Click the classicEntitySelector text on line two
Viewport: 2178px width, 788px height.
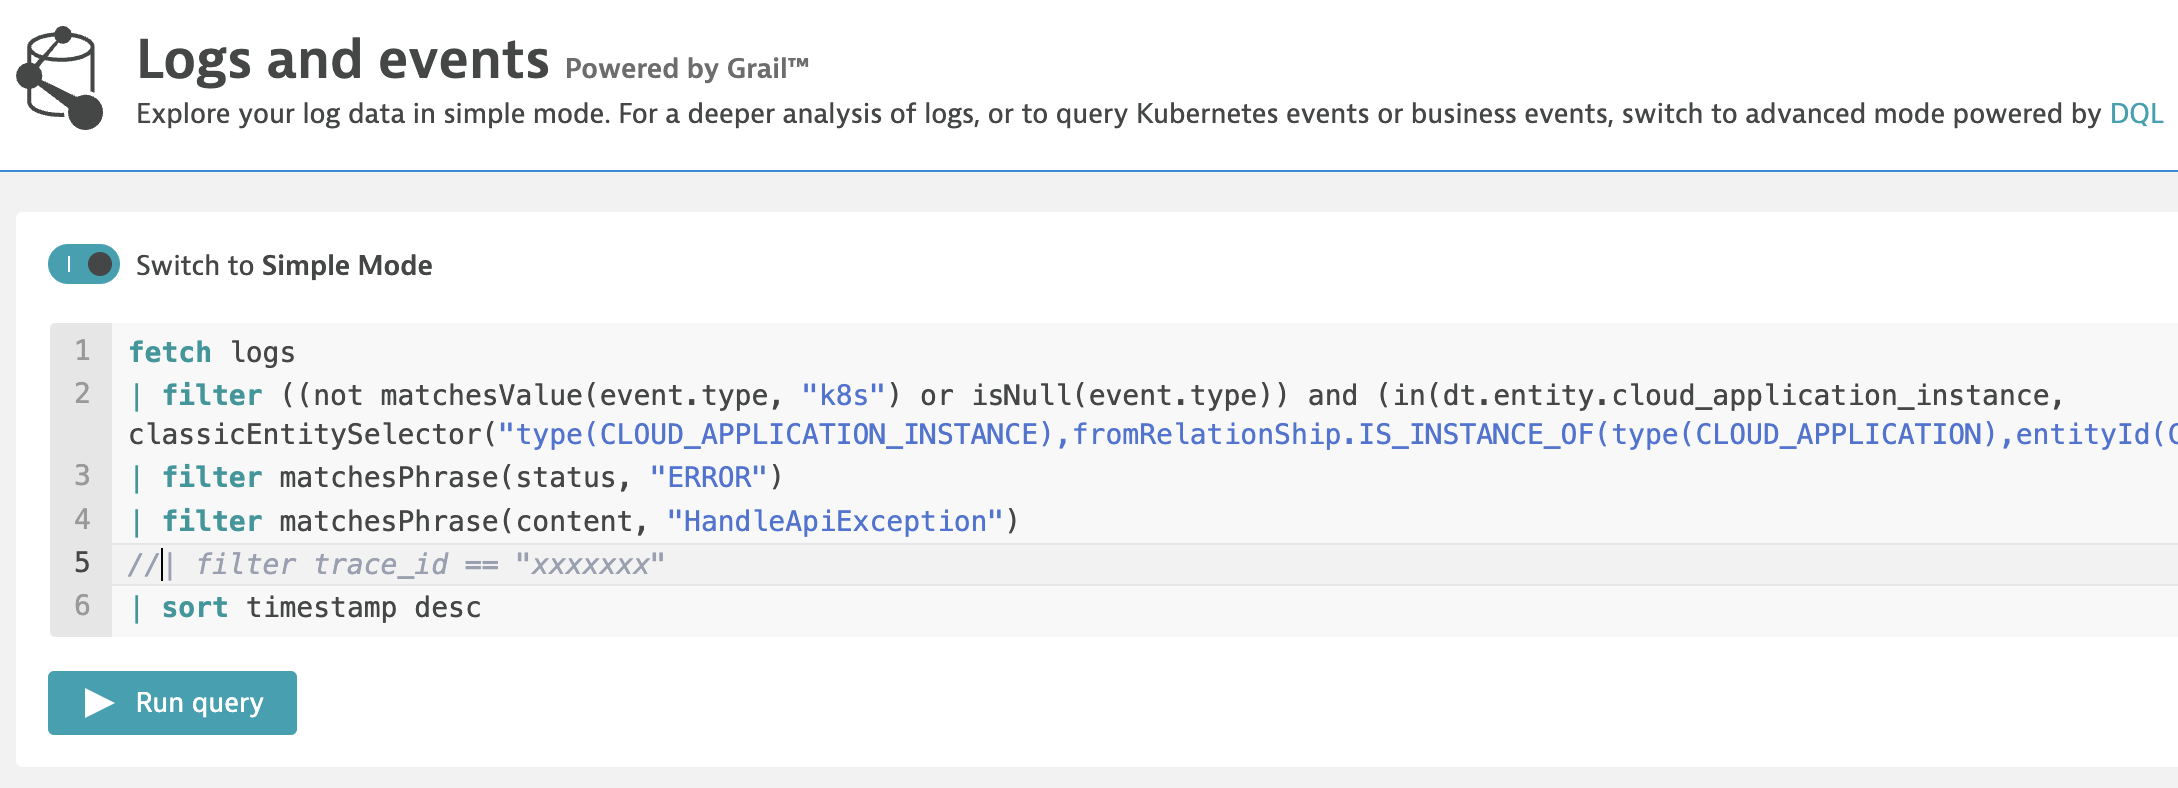click(x=306, y=434)
